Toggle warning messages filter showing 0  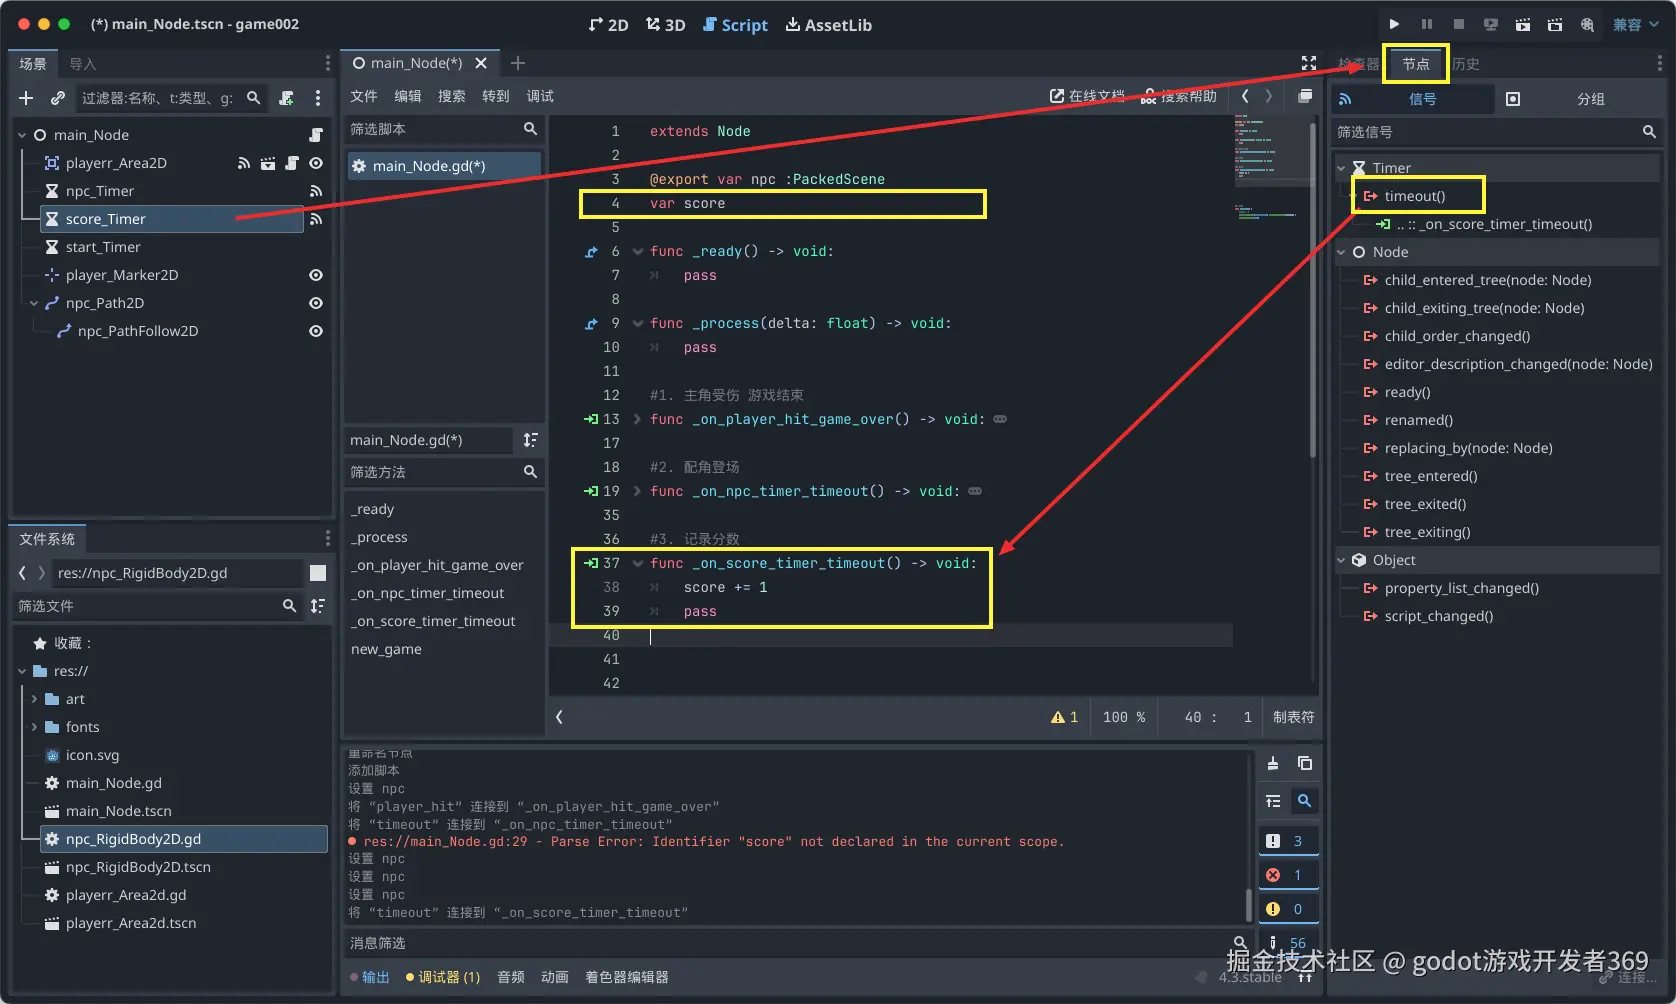coord(1287,909)
